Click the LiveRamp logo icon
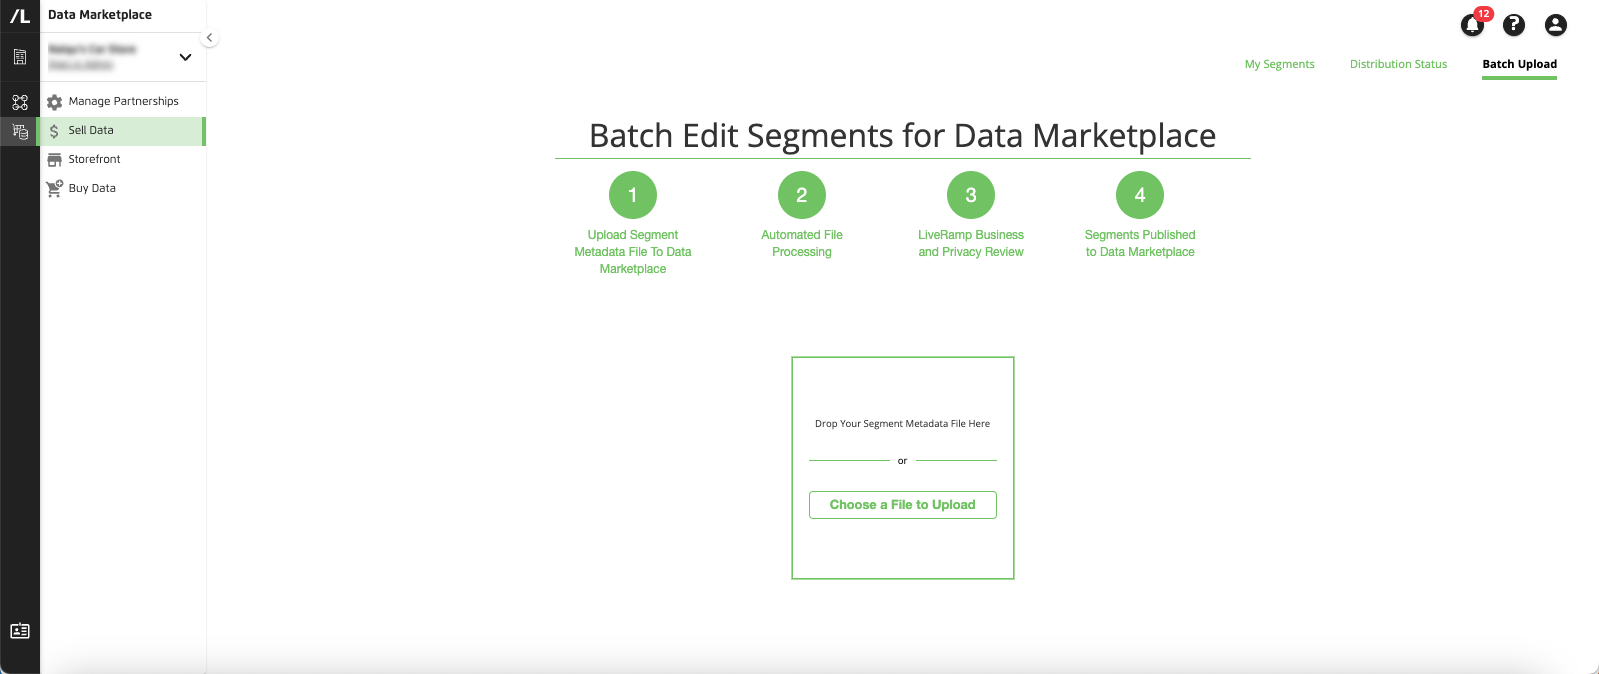1599x674 pixels. point(20,15)
